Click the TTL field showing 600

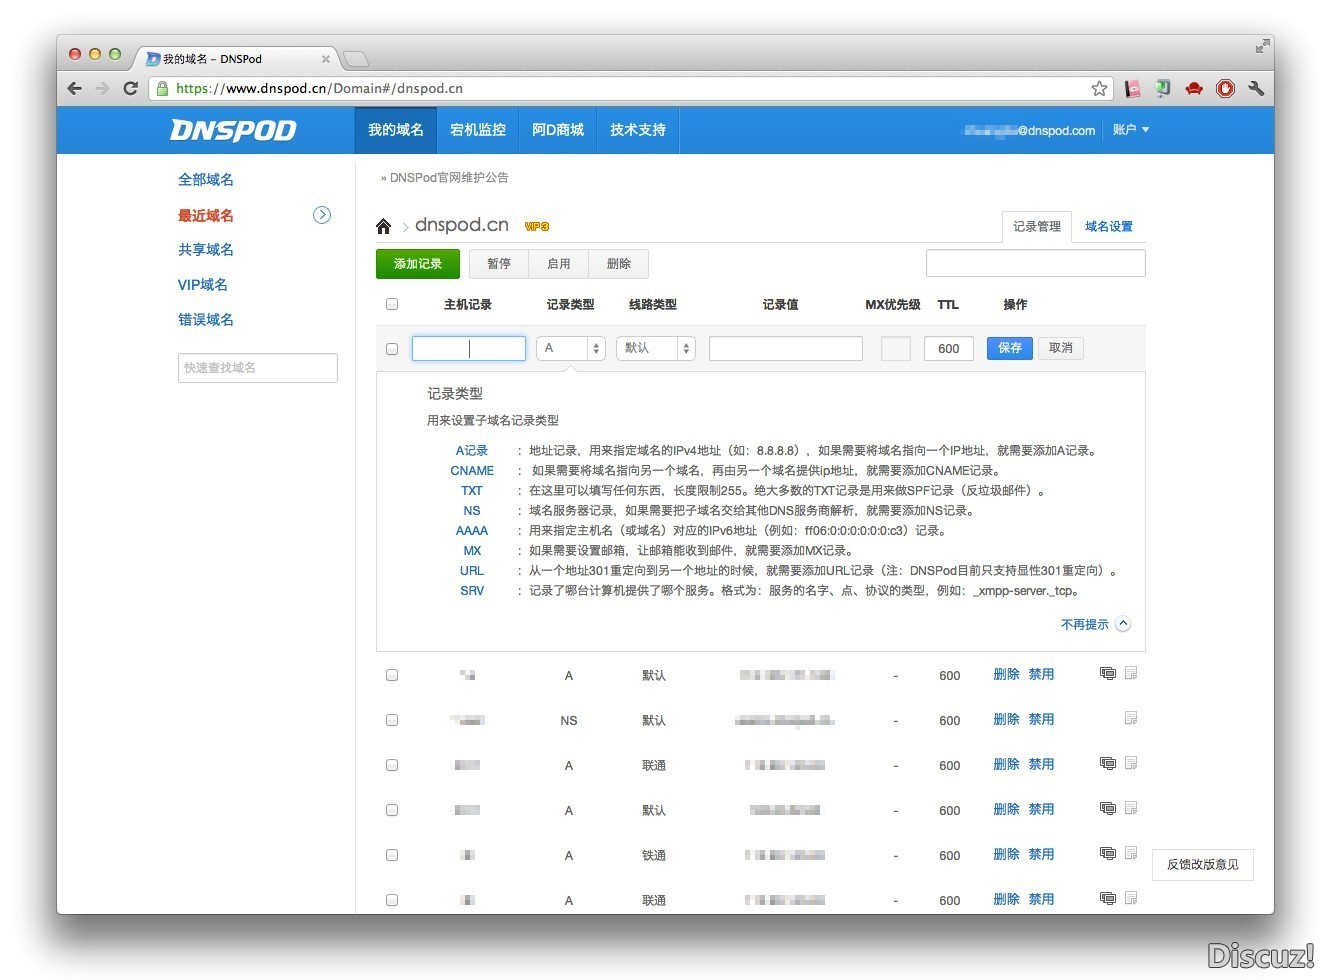949,348
